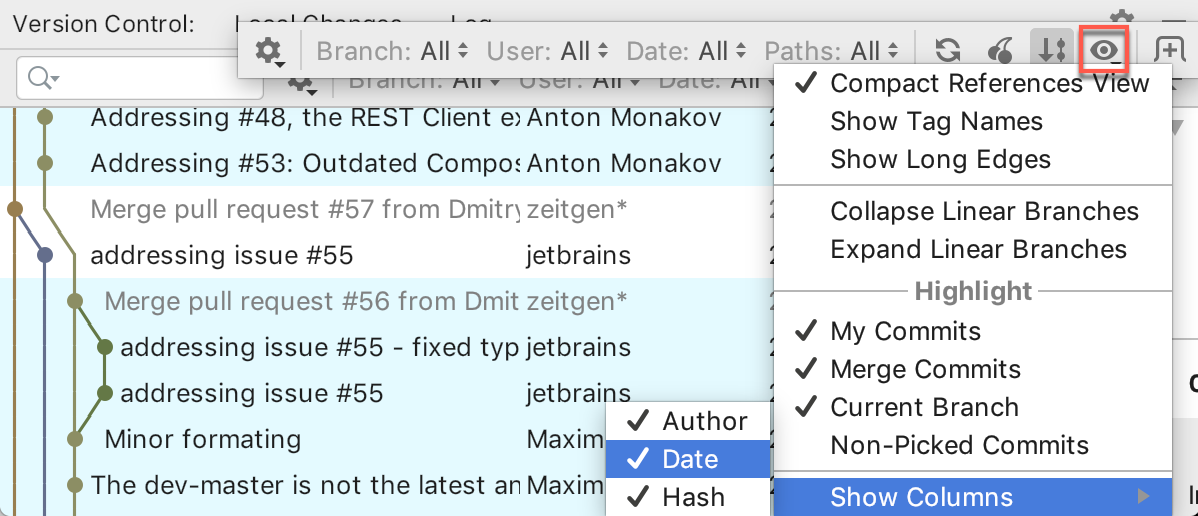Open the gear settings in floating toolbar

tap(270, 51)
